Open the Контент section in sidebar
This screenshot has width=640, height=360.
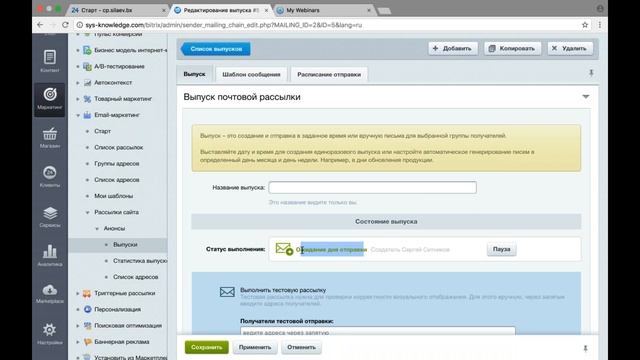[x=50, y=61]
